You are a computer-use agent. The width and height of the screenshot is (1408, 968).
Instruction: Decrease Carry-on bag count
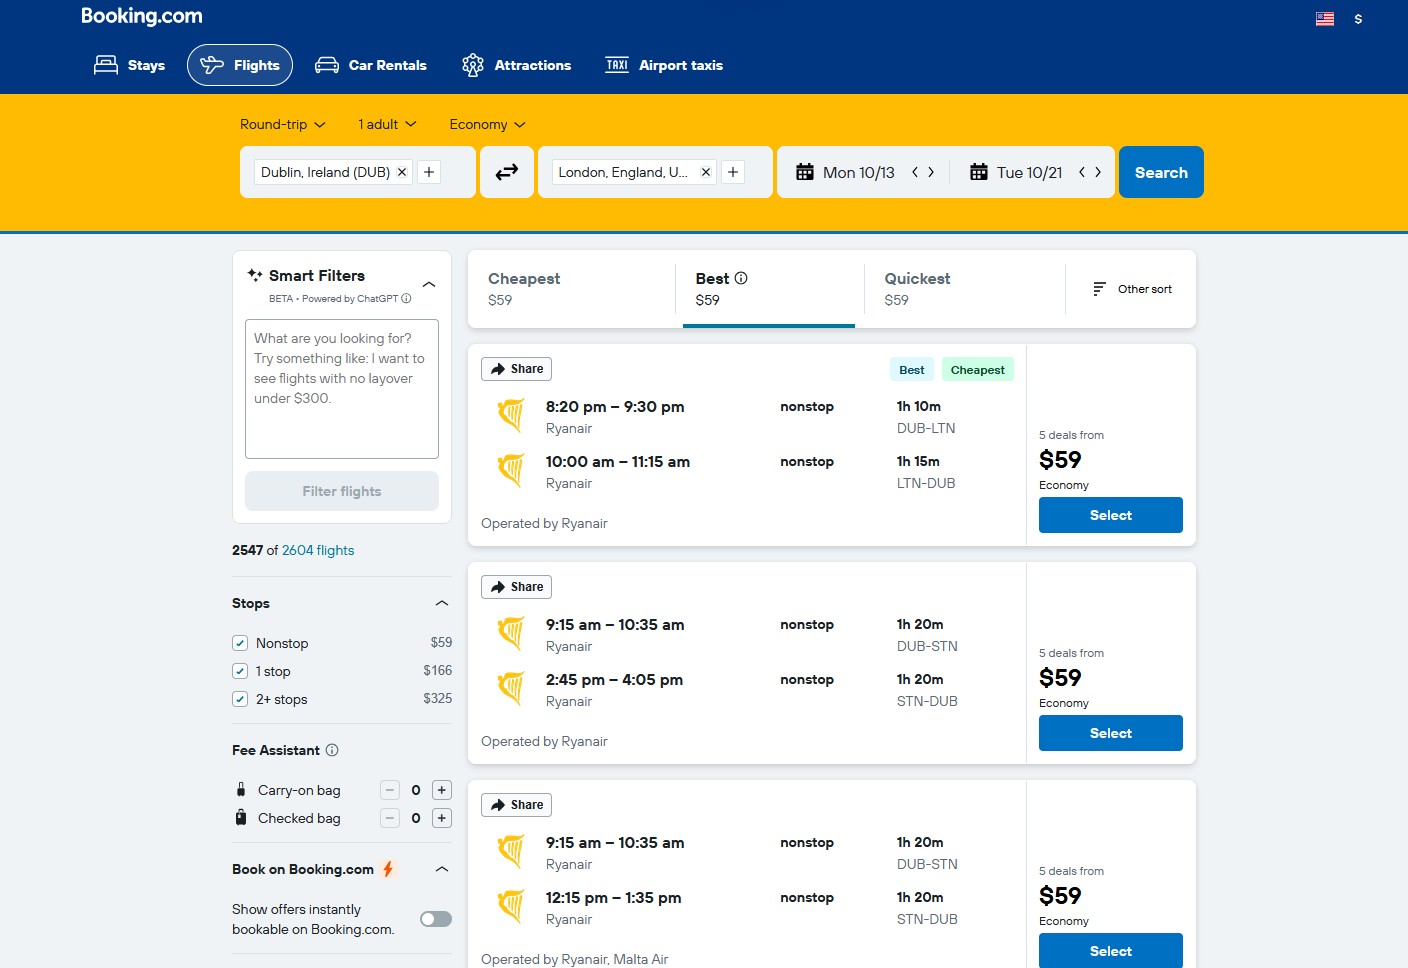pyautogui.click(x=390, y=790)
